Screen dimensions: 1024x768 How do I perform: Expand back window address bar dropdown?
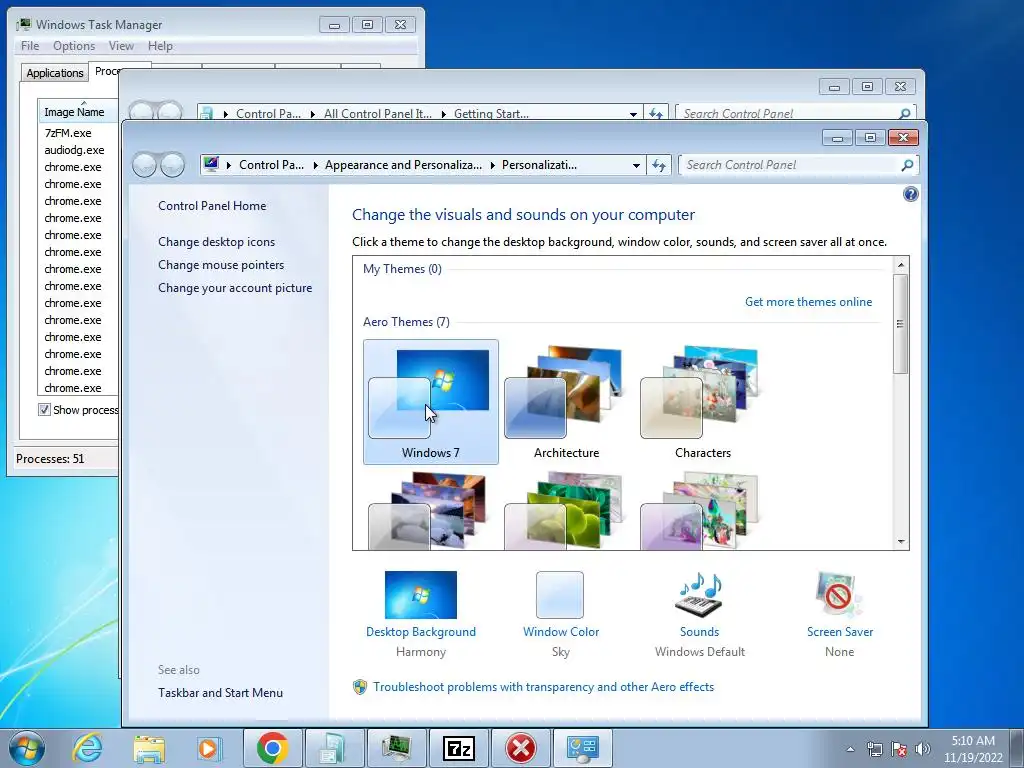633,114
